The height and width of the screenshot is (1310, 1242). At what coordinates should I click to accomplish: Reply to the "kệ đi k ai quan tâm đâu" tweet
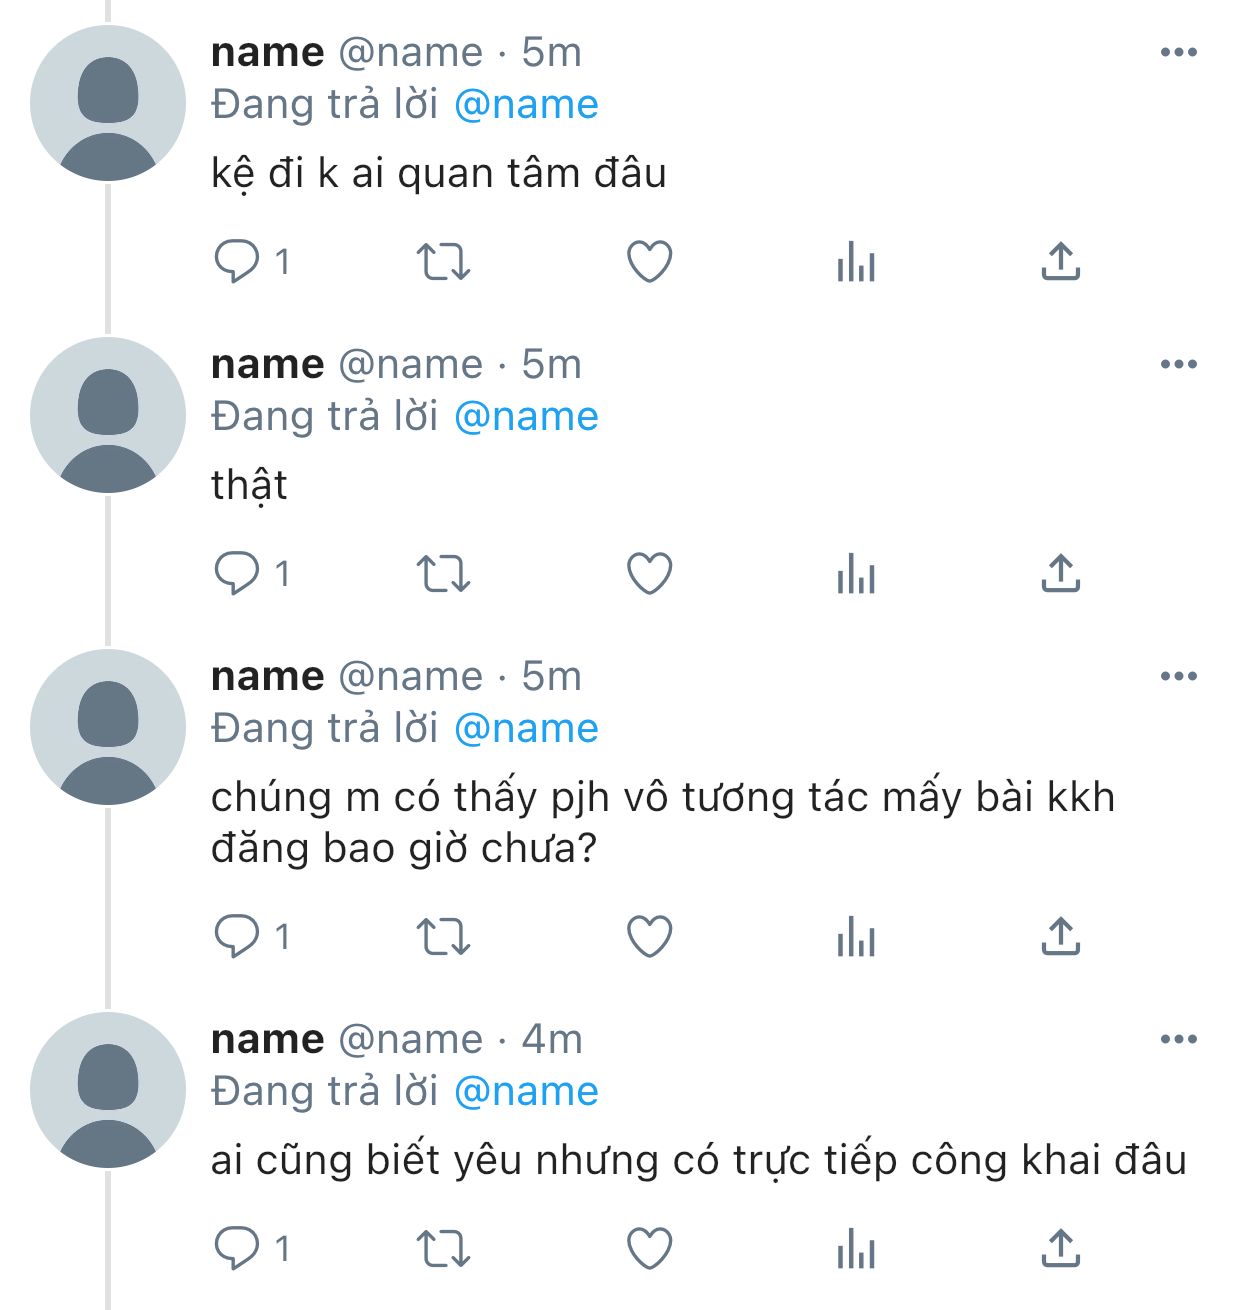[237, 262]
